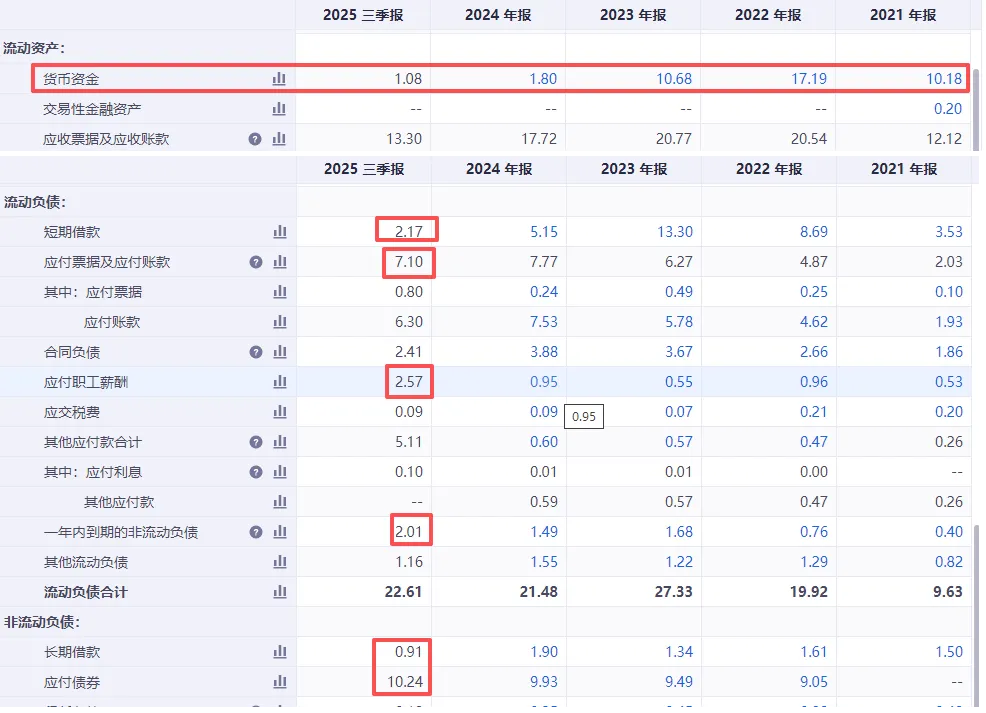Open 交易性金融资产 2021 value 0.20 link
The height and width of the screenshot is (713, 986).
pyautogui.click(x=948, y=109)
